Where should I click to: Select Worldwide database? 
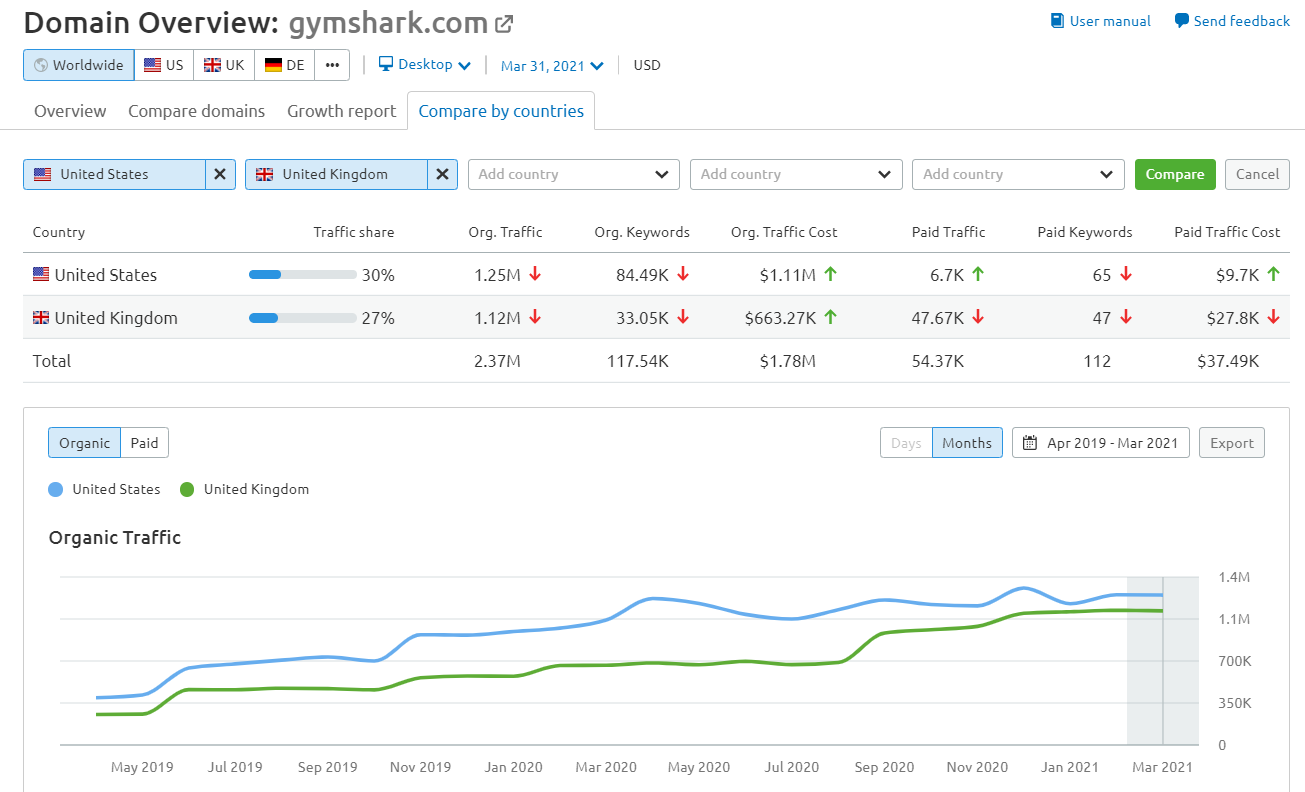[79, 65]
